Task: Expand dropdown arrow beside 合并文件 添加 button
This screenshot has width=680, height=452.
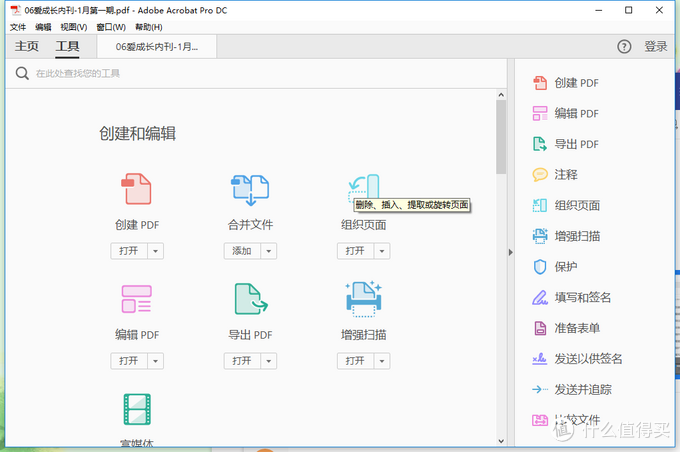Action: click(x=269, y=251)
